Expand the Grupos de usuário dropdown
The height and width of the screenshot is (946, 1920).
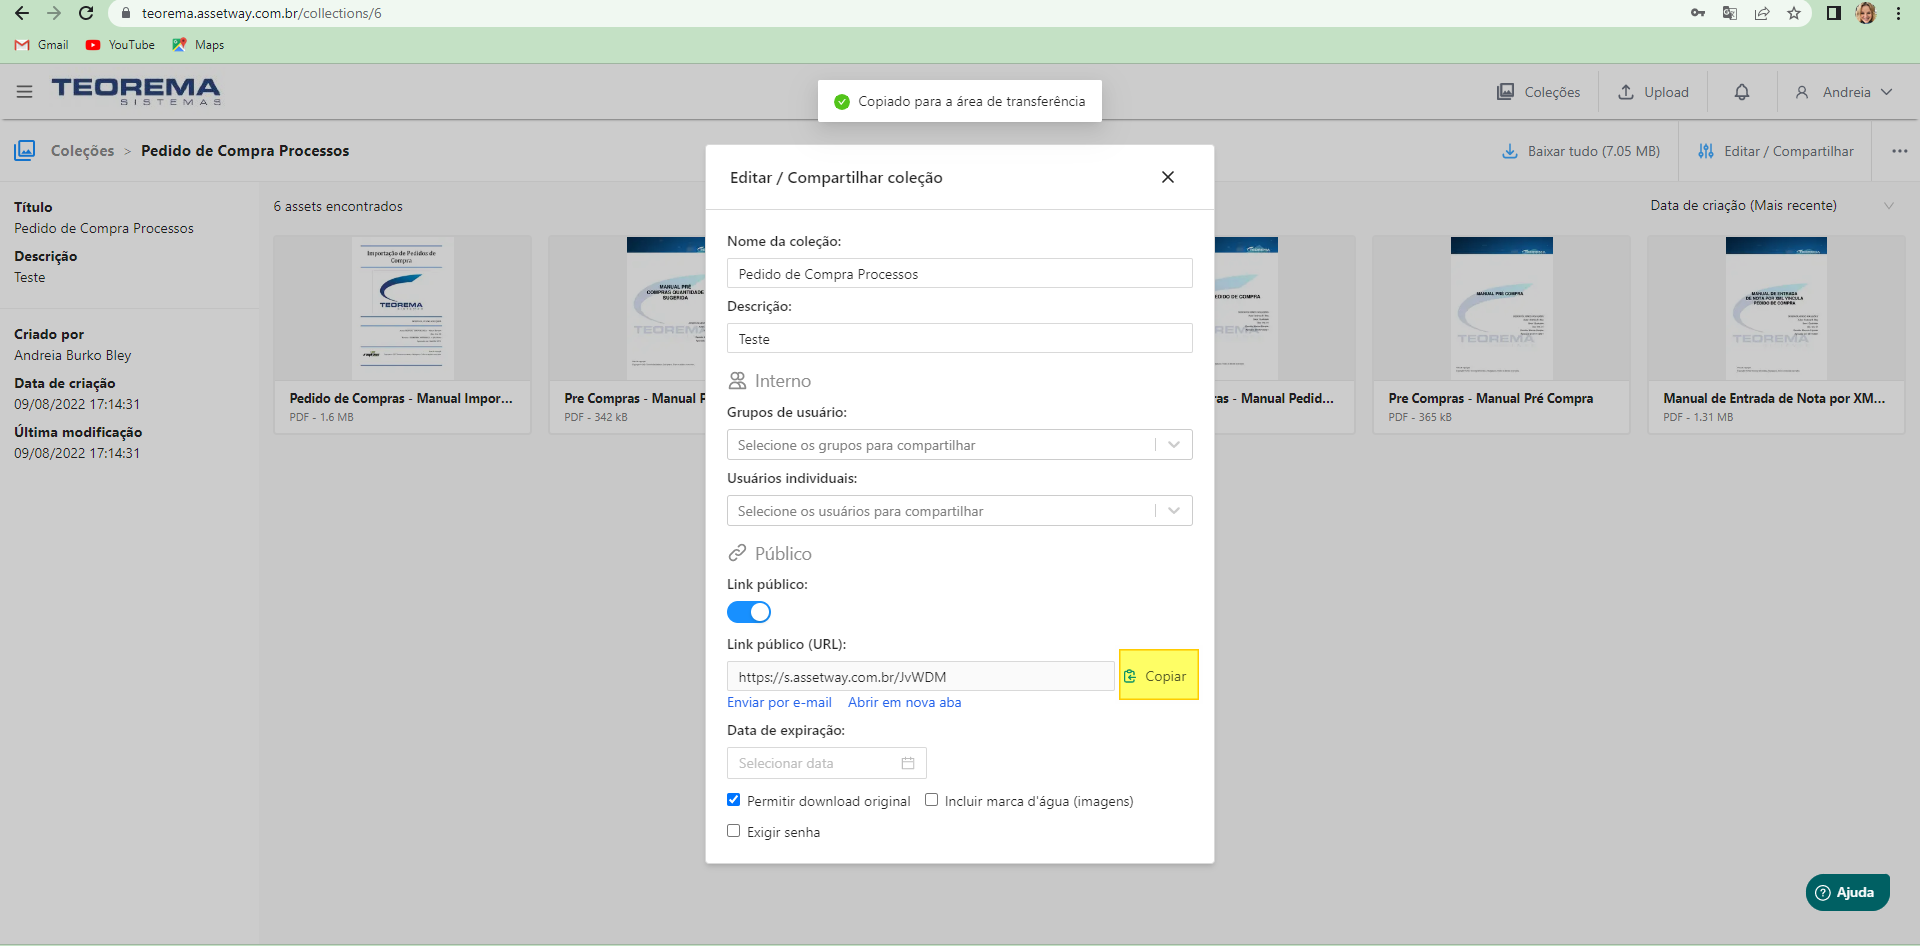click(960, 445)
